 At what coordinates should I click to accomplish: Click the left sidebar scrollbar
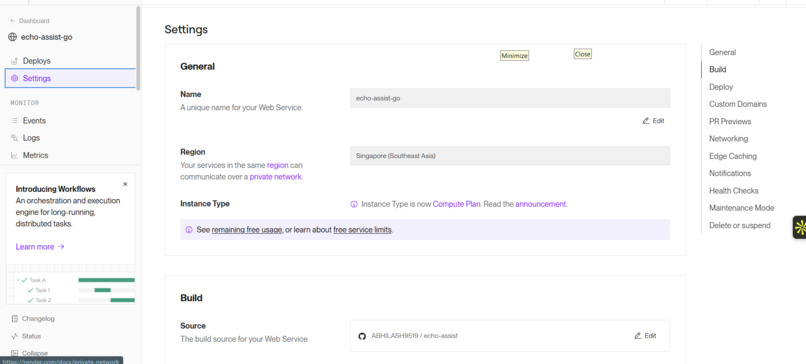(138, 48)
